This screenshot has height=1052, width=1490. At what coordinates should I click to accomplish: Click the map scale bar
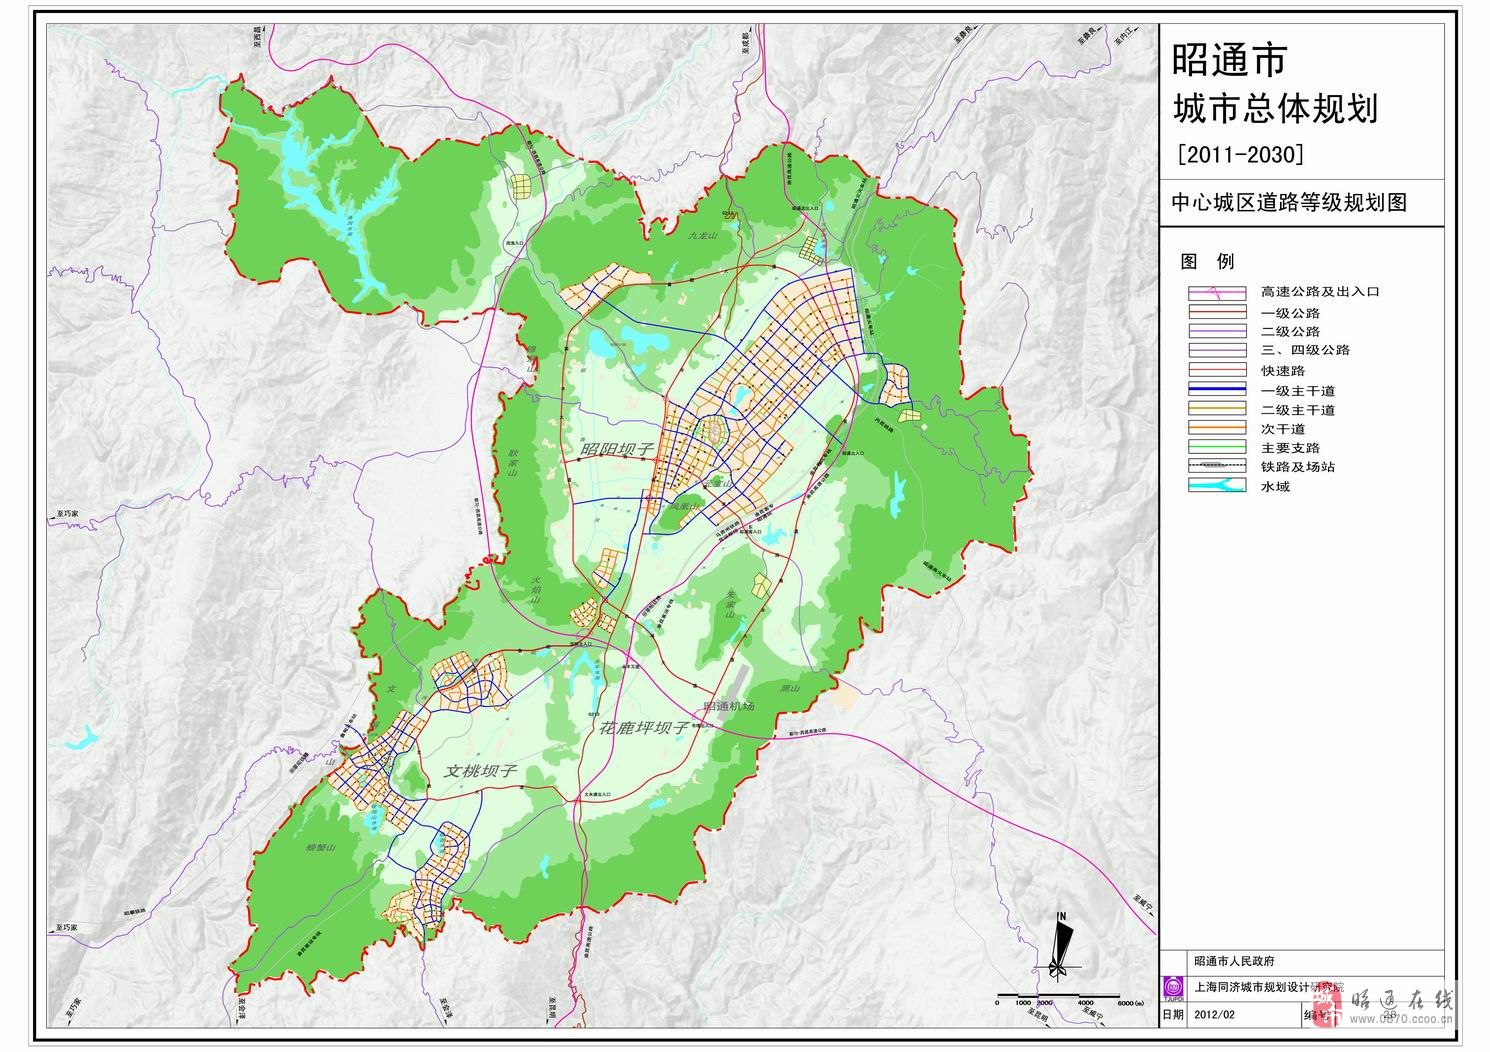tap(1068, 999)
